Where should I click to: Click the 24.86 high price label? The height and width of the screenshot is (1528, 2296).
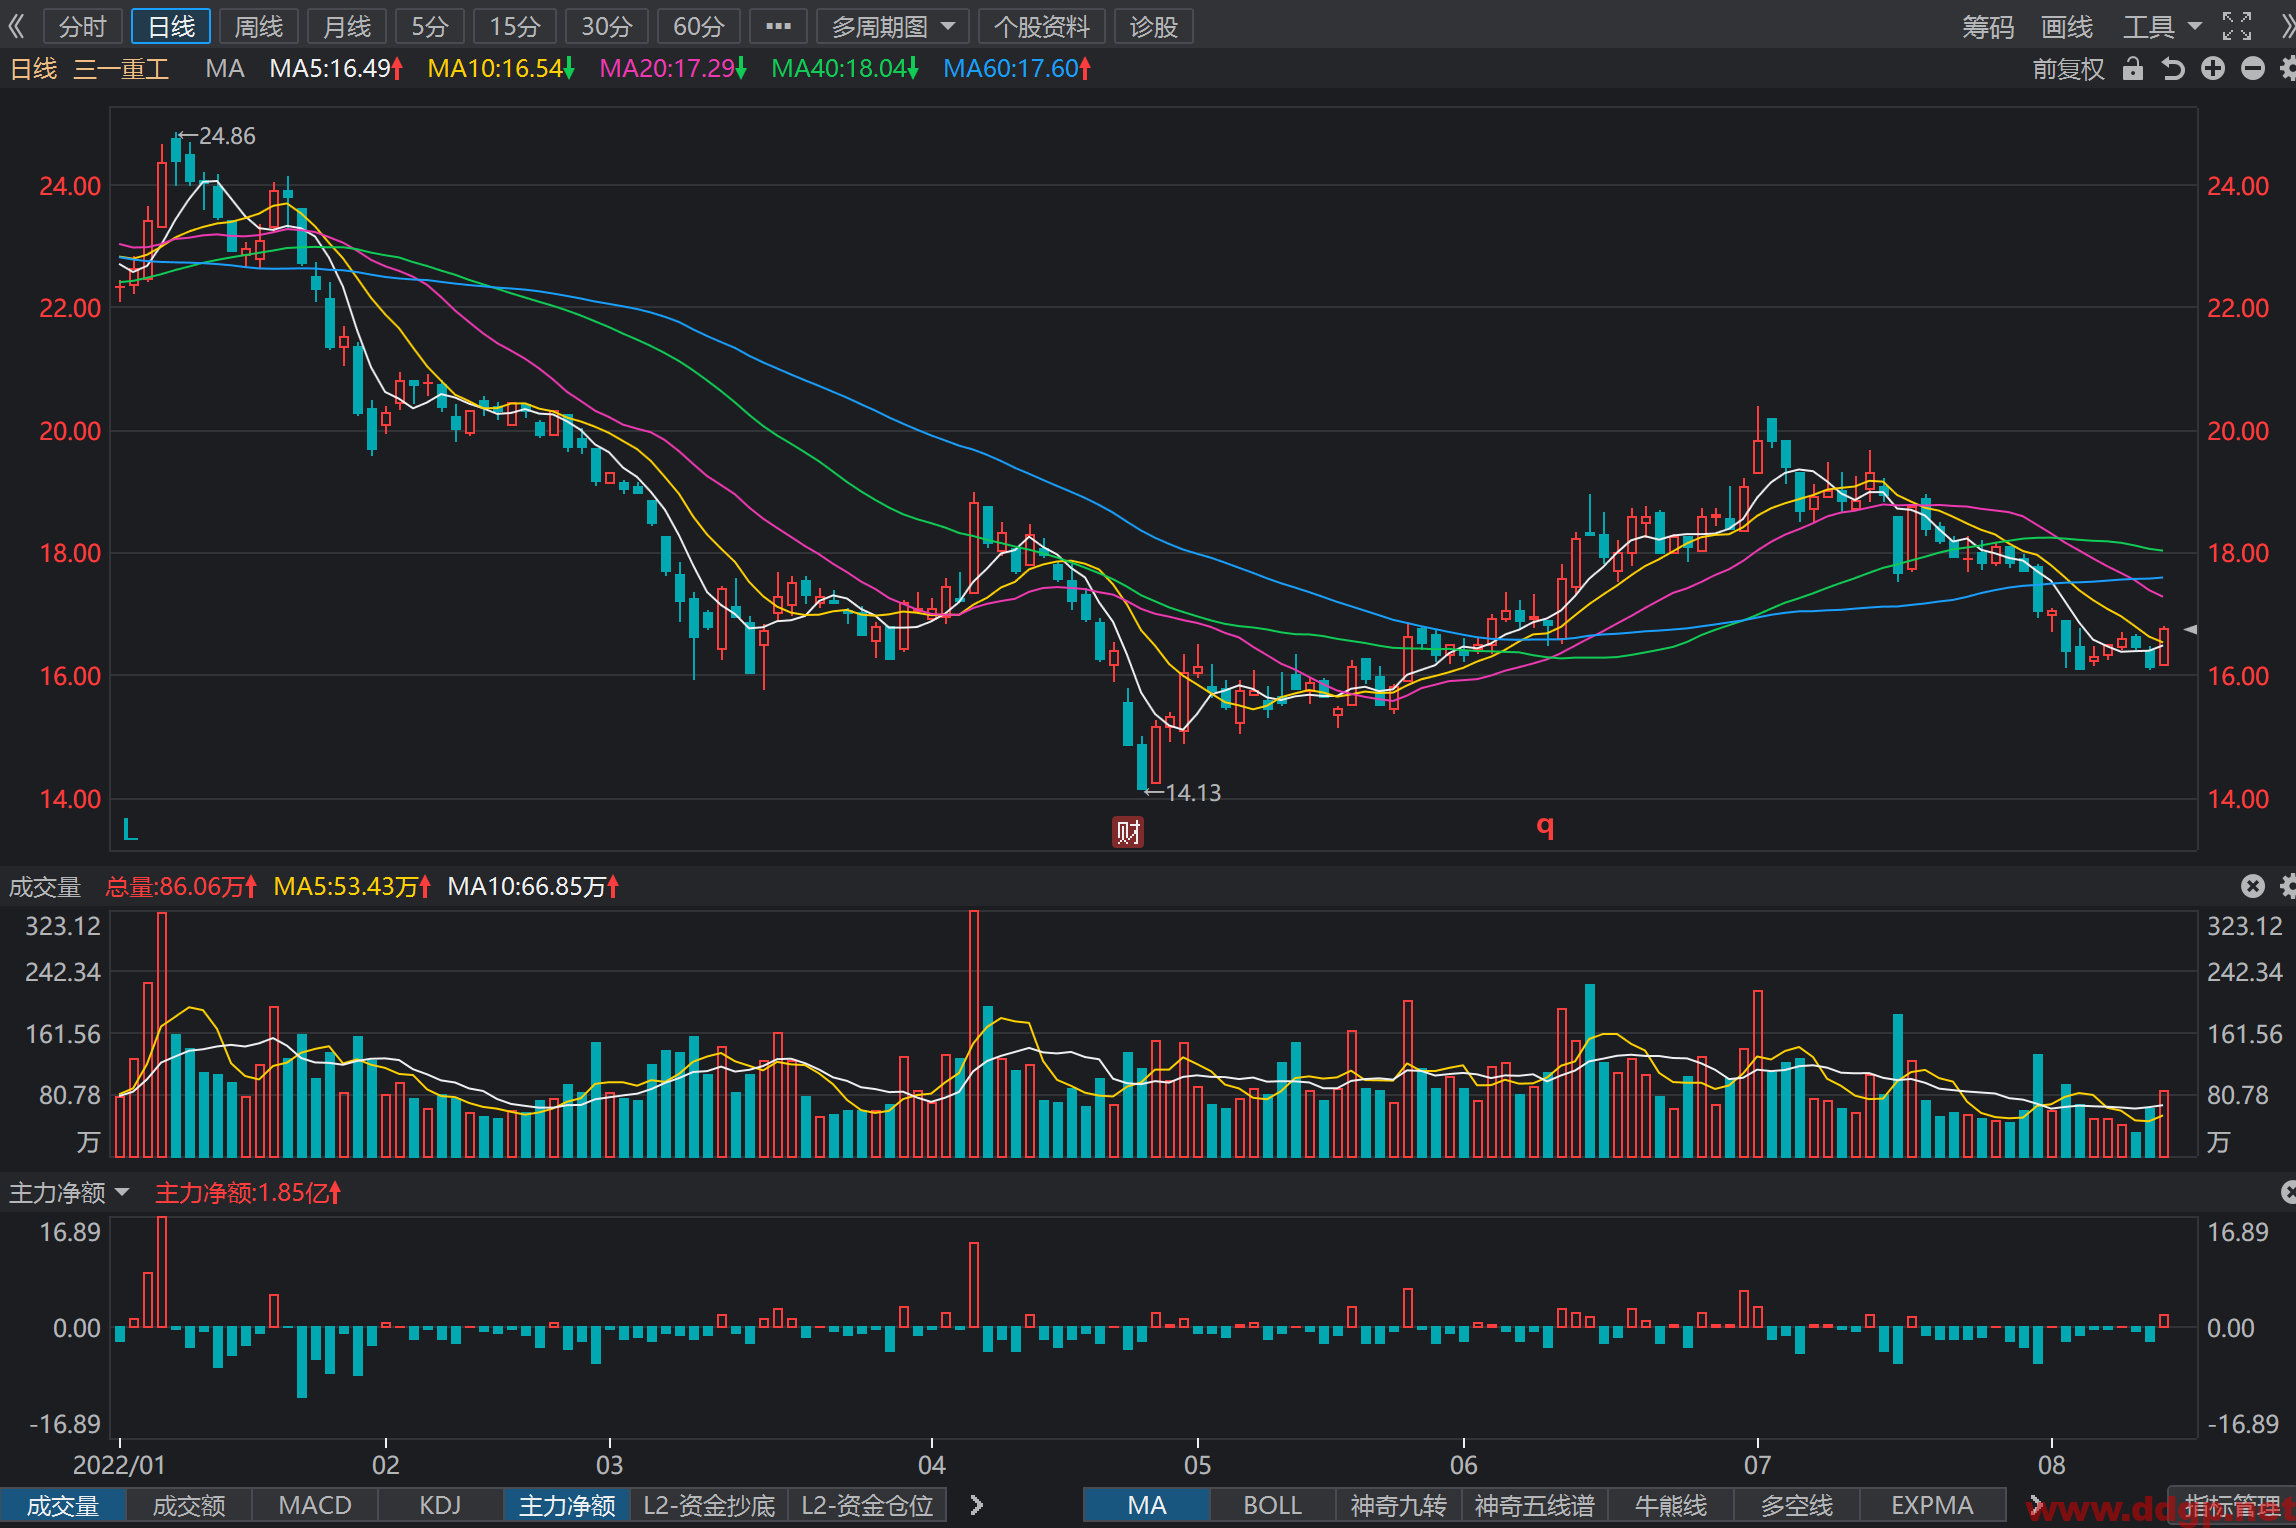tap(227, 136)
